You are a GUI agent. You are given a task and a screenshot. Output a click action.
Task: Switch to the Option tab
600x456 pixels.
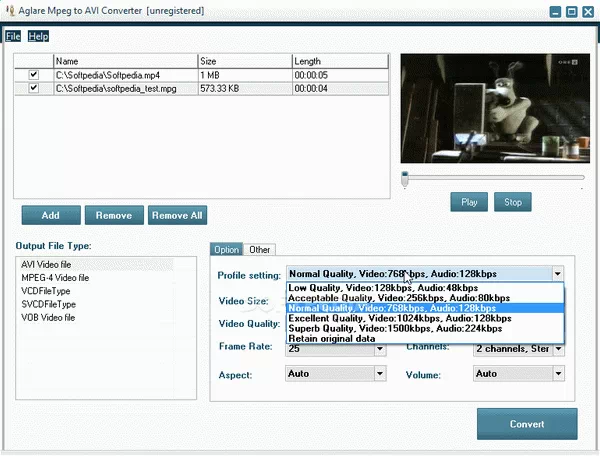[226, 249]
